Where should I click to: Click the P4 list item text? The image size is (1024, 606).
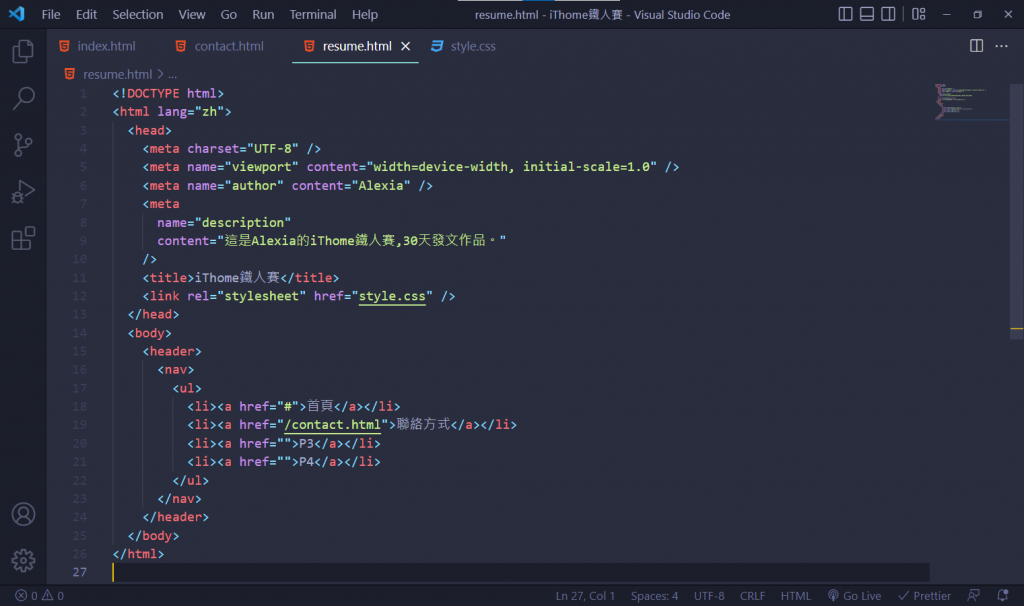(x=306, y=462)
